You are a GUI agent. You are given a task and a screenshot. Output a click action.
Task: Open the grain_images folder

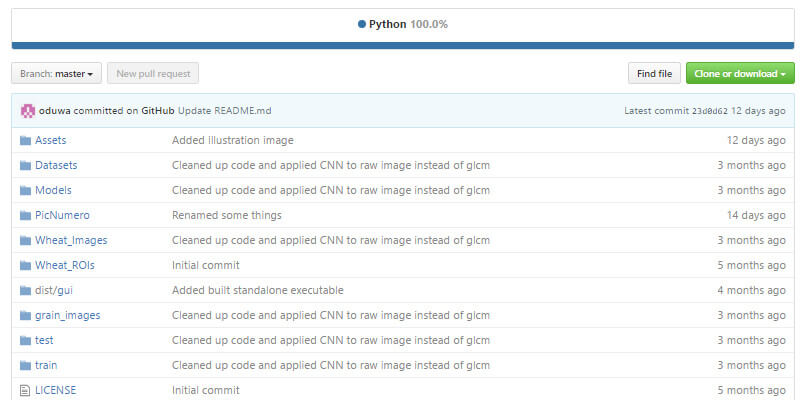(x=67, y=315)
